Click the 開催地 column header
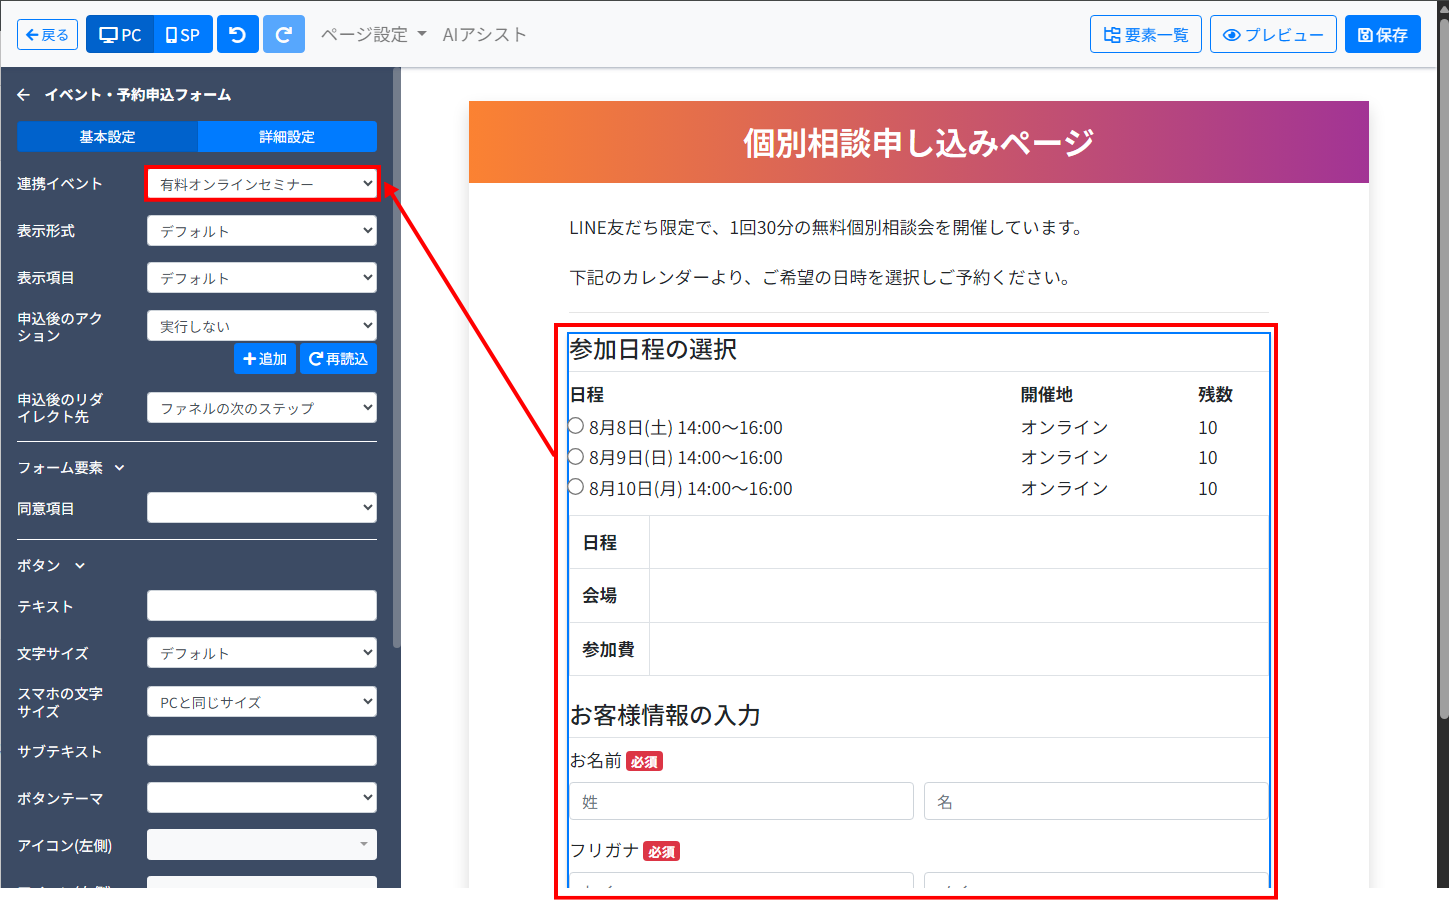Viewport: 1449px width, 900px height. coord(1047,395)
